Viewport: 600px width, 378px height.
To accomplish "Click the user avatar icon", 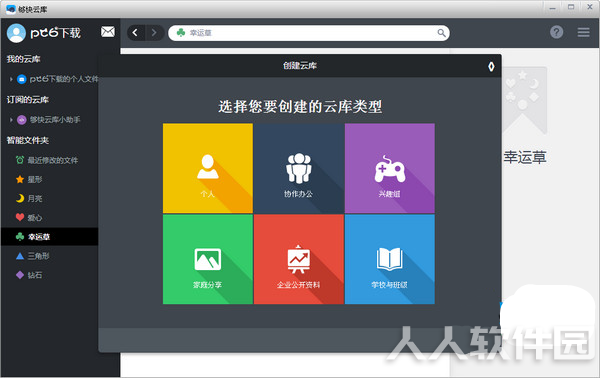I will pyautogui.click(x=16, y=33).
